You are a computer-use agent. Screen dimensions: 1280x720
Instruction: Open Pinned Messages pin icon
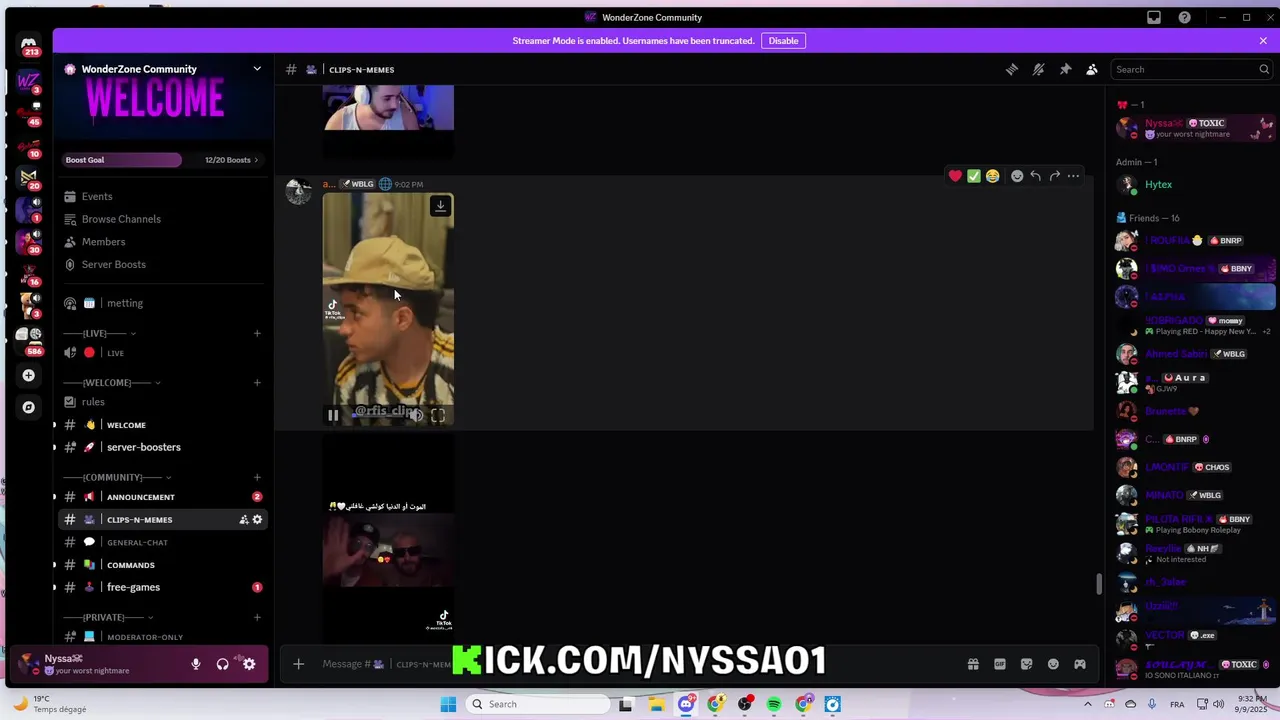(1065, 69)
